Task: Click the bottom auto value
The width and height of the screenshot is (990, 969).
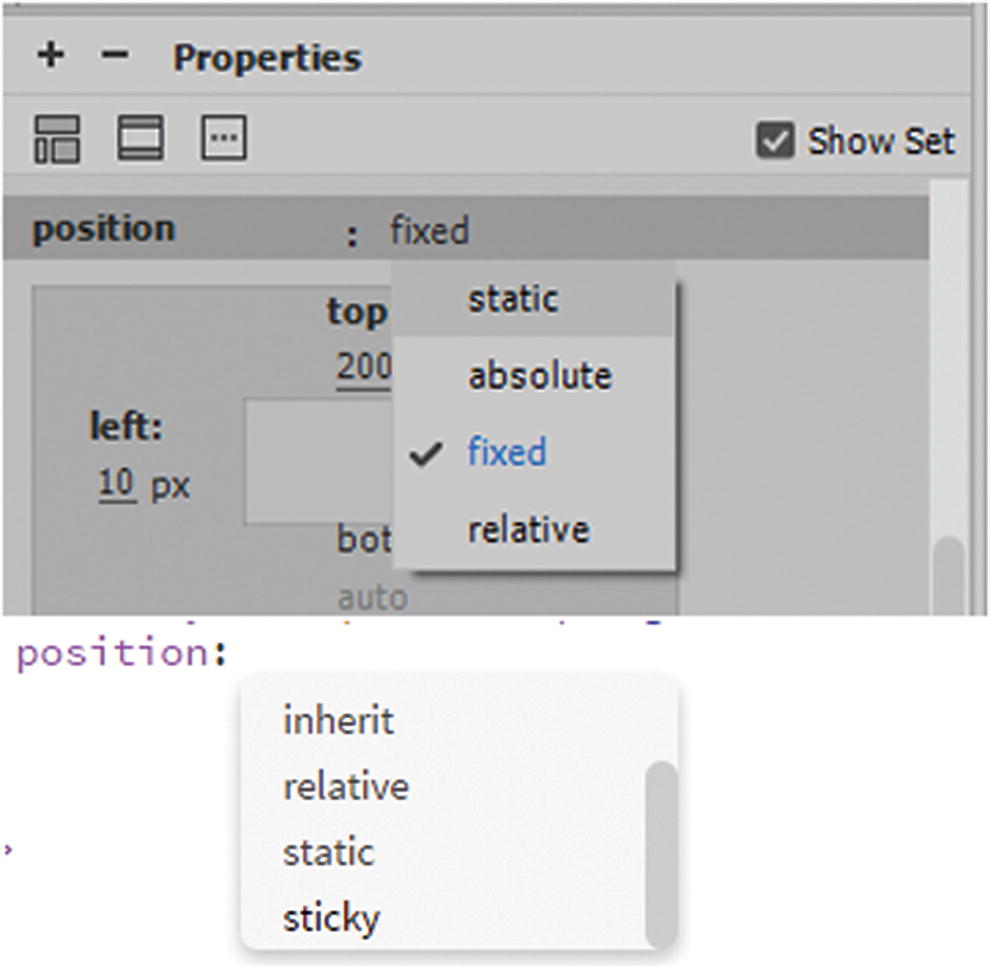Action: 372,598
